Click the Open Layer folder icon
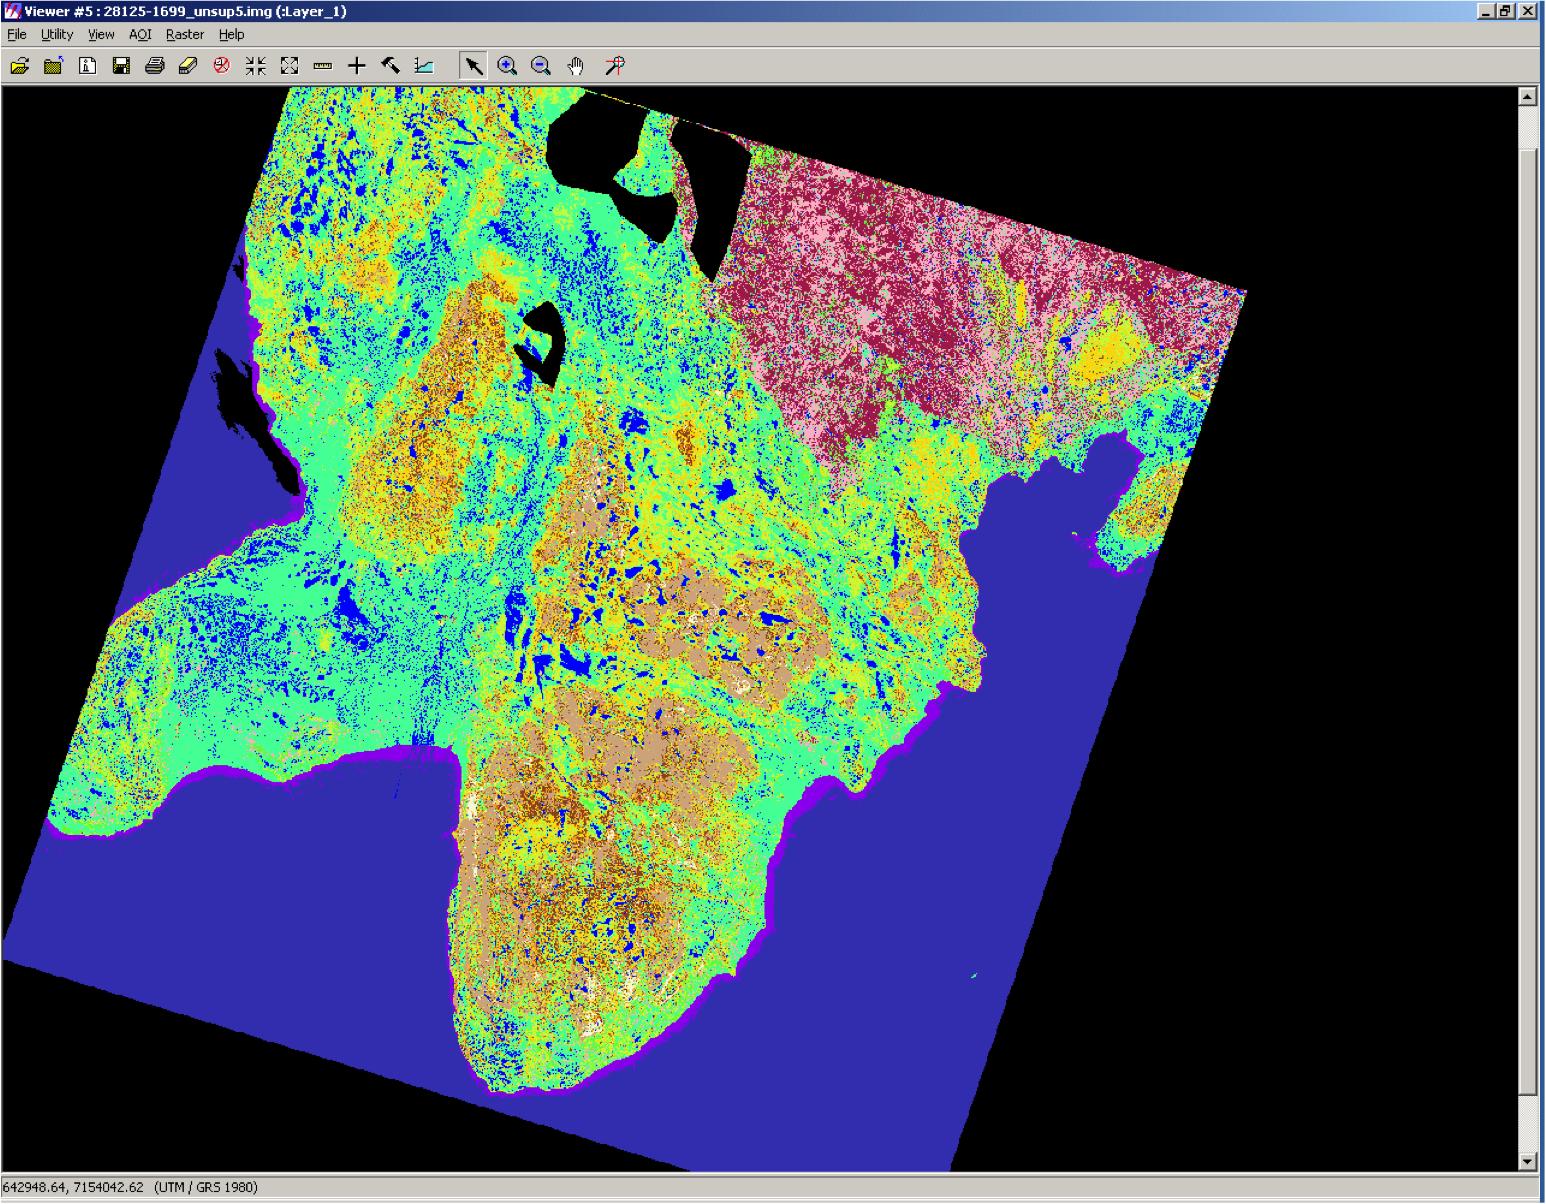The width and height of the screenshot is (1546, 1204). 20,66
